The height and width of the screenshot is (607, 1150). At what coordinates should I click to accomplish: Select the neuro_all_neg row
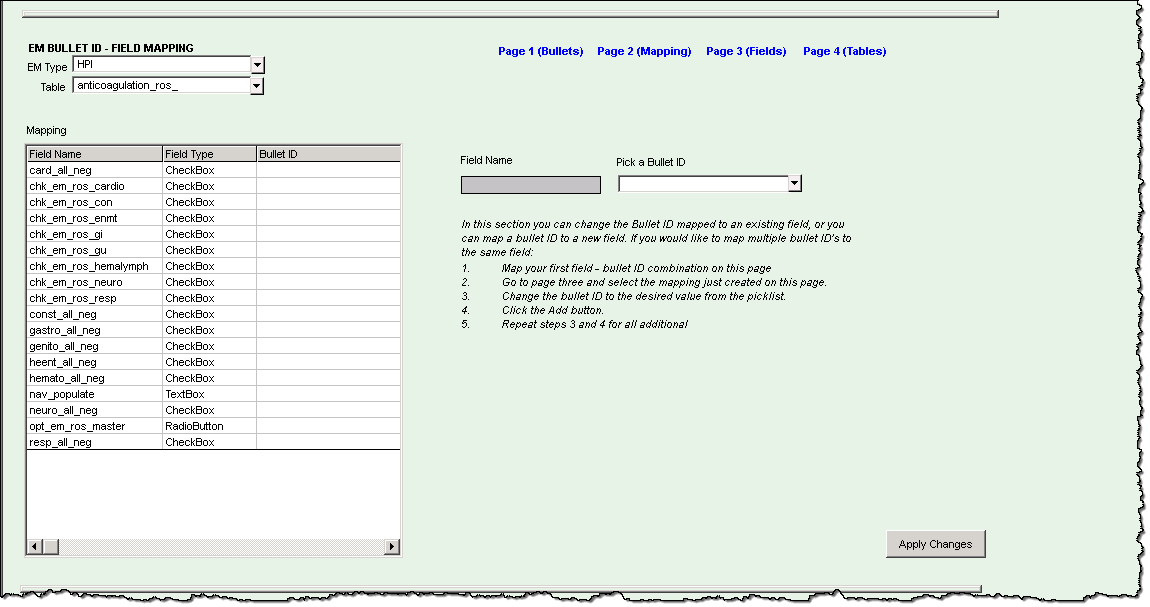[213, 411]
